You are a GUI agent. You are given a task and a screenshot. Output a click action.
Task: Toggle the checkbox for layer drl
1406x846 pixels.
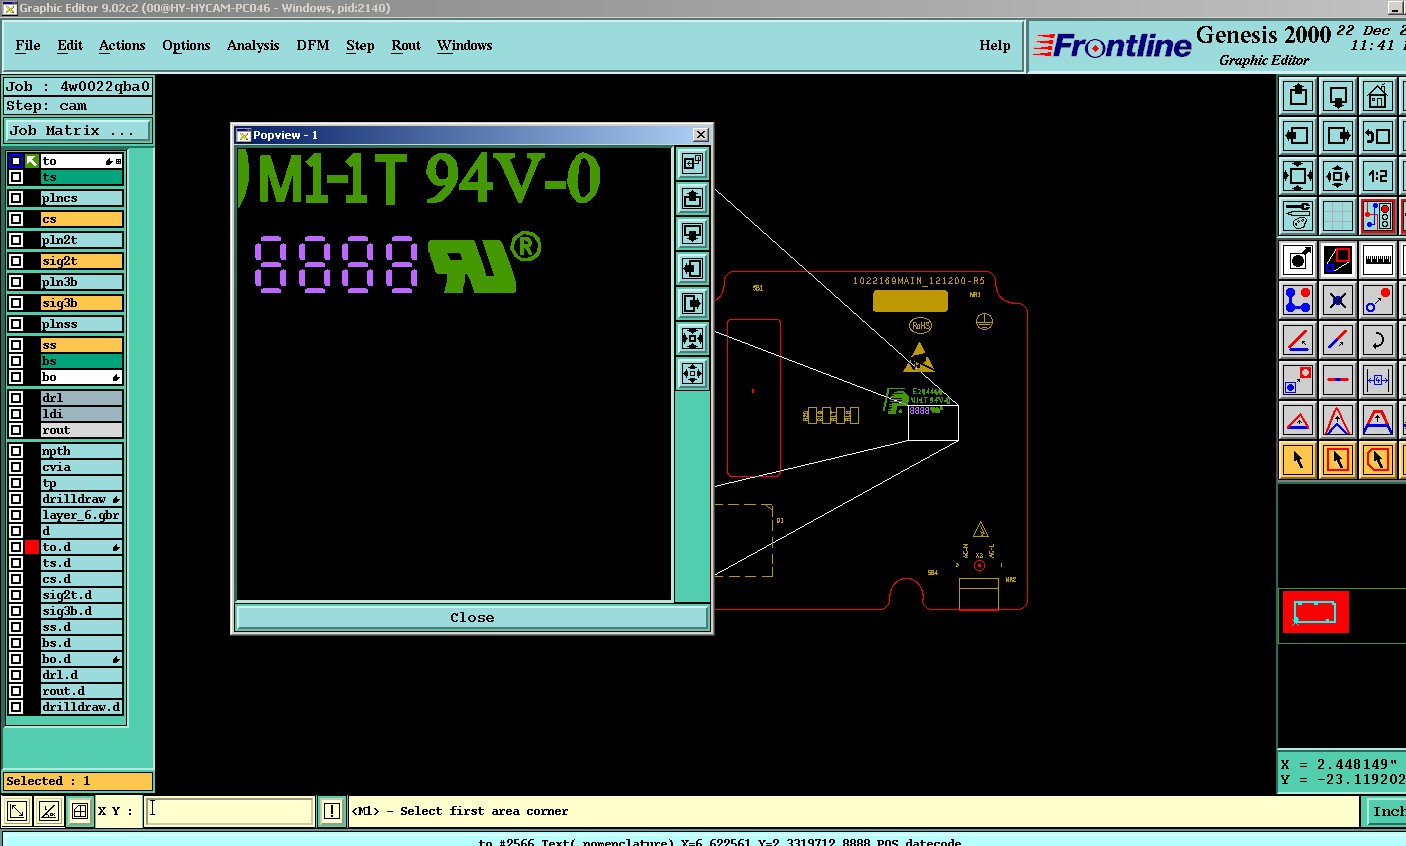[16, 398]
